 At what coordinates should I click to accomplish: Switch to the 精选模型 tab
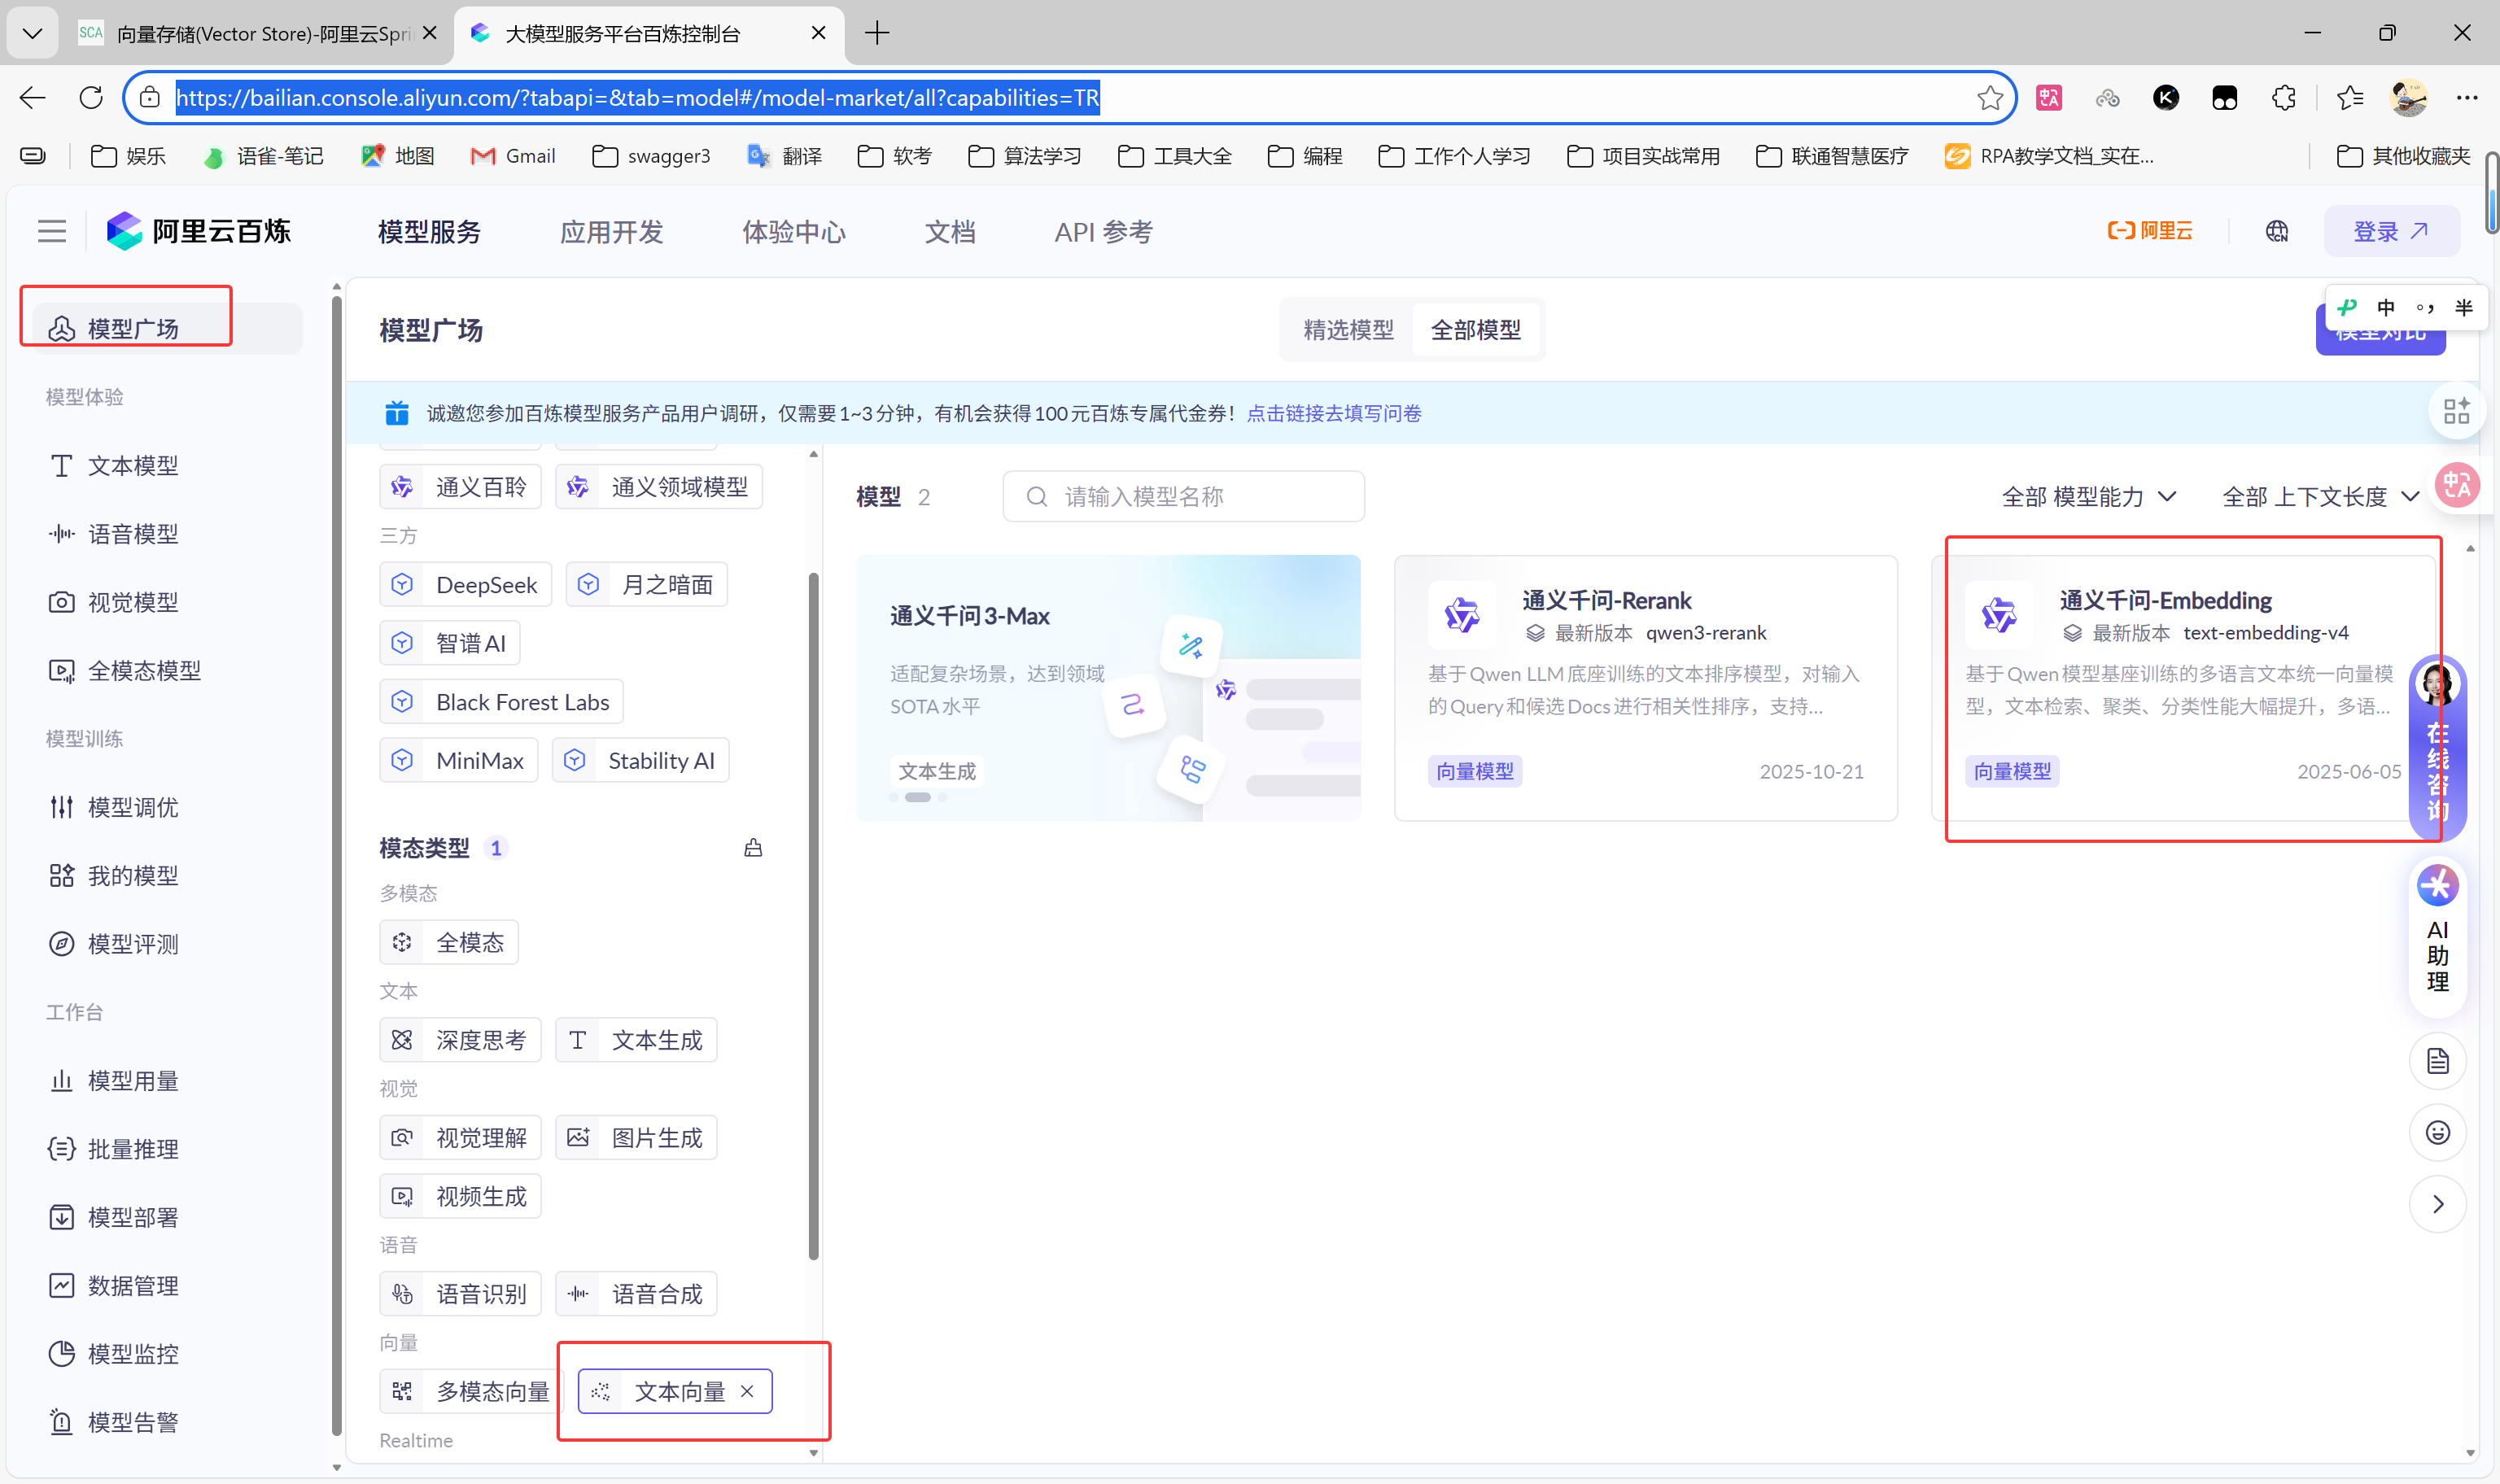point(1348,330)
